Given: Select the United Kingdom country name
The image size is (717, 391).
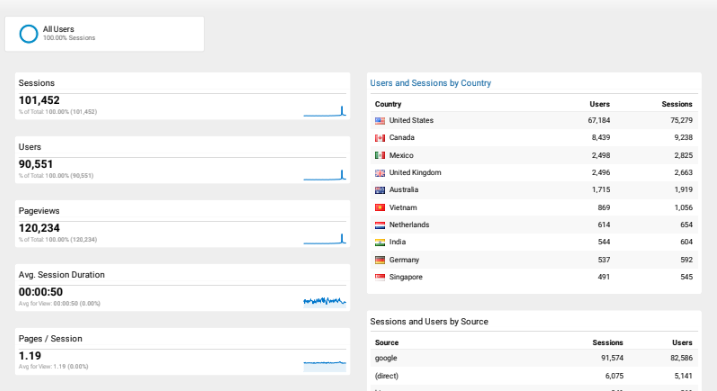Looking at the screenshot, I should click(x=415, y=172).
